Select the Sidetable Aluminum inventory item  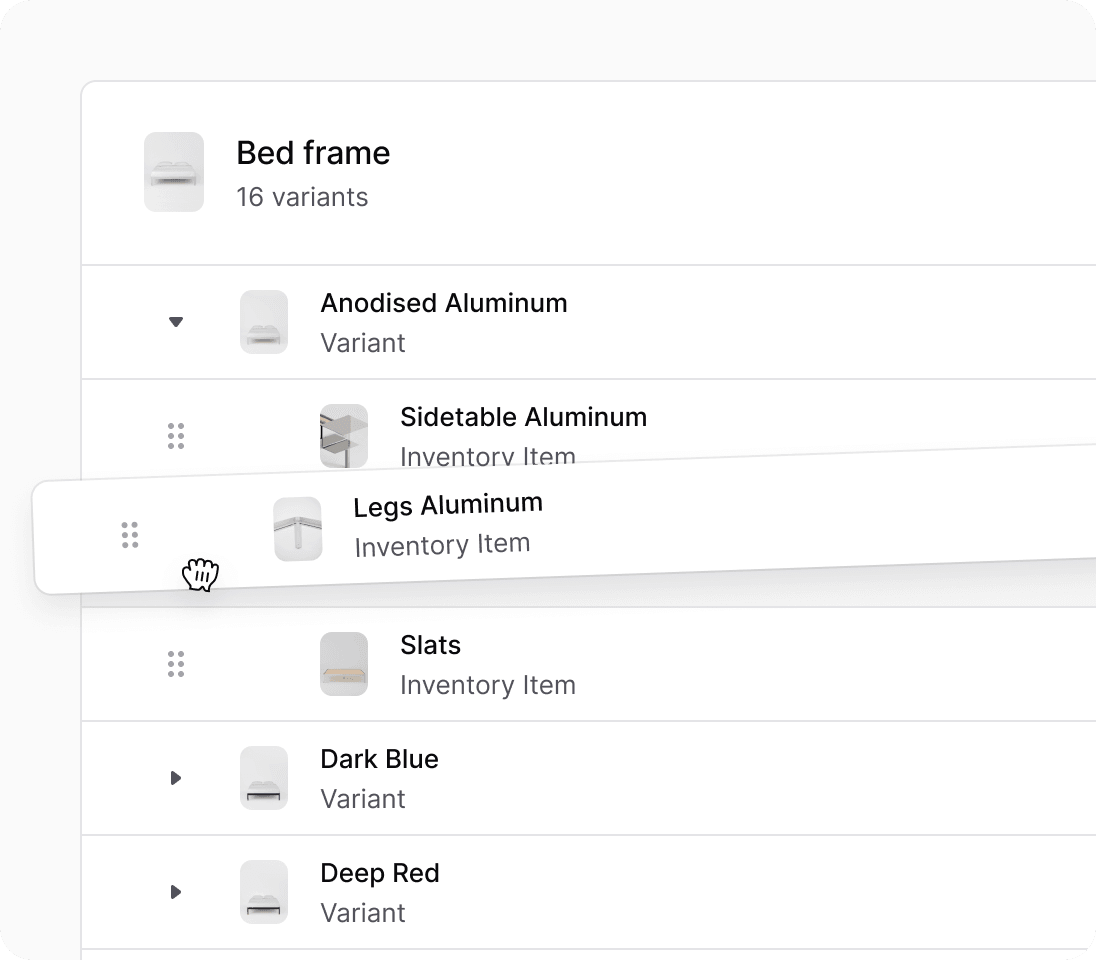(x=524, y=417)
